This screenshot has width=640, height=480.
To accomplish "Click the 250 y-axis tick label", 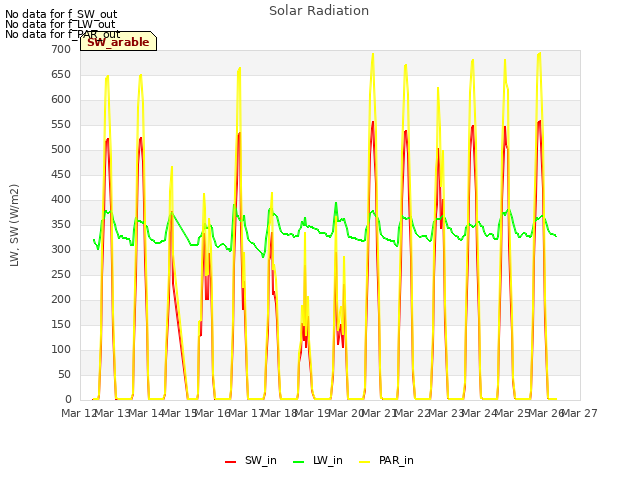I will point(61,274).
